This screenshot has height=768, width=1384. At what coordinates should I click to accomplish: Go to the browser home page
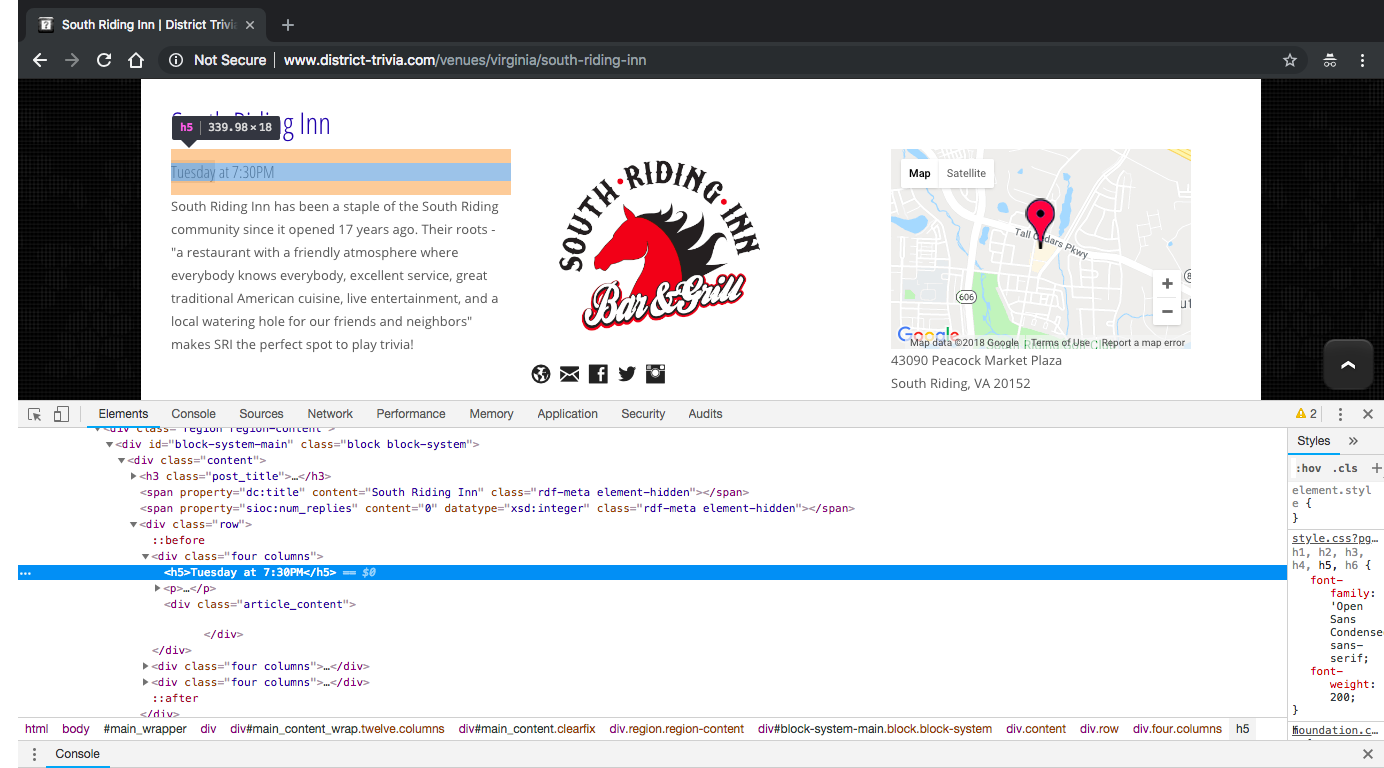(x=136, y=60)
